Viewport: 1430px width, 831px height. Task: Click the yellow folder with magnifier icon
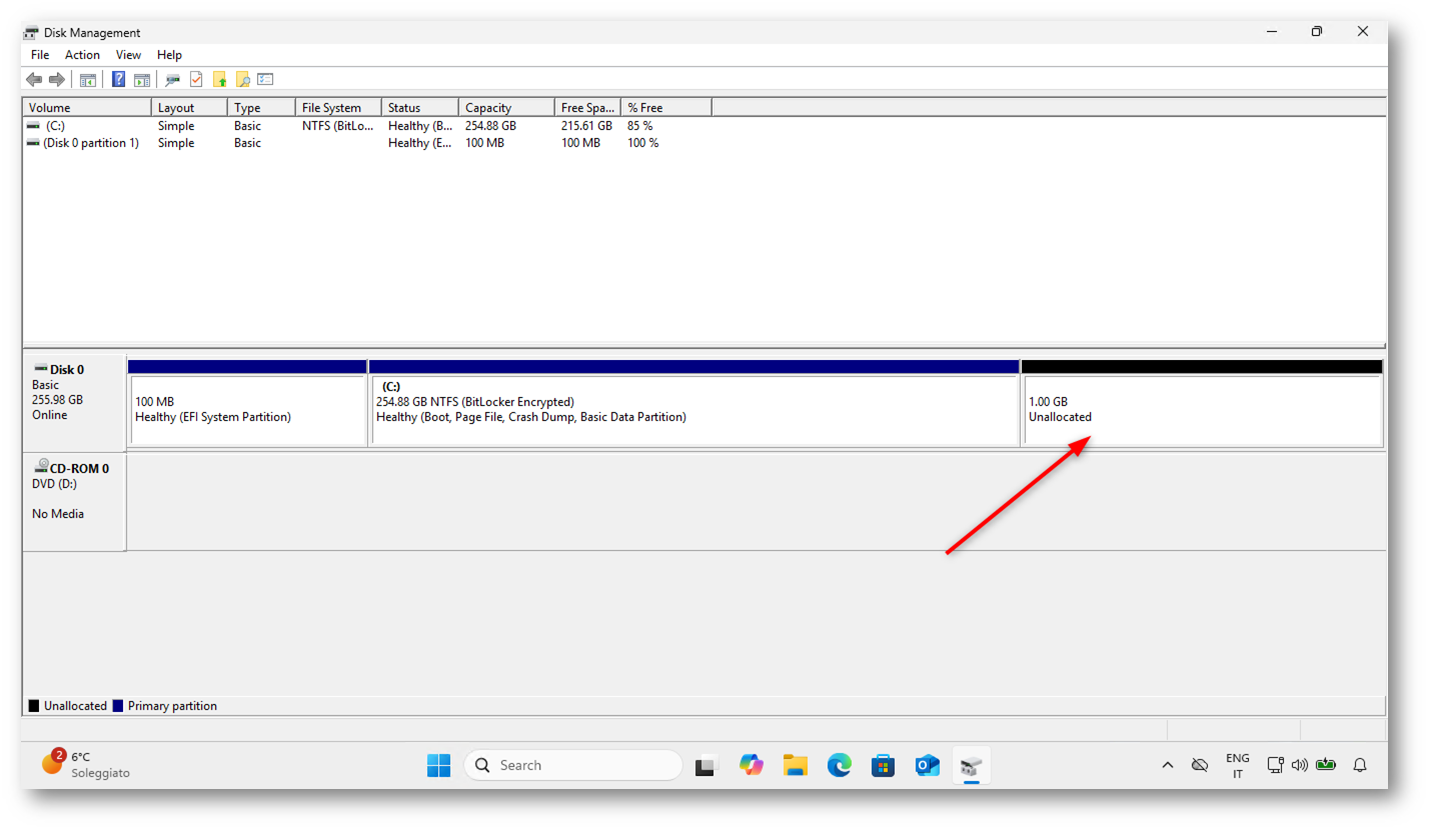(242, 80)
